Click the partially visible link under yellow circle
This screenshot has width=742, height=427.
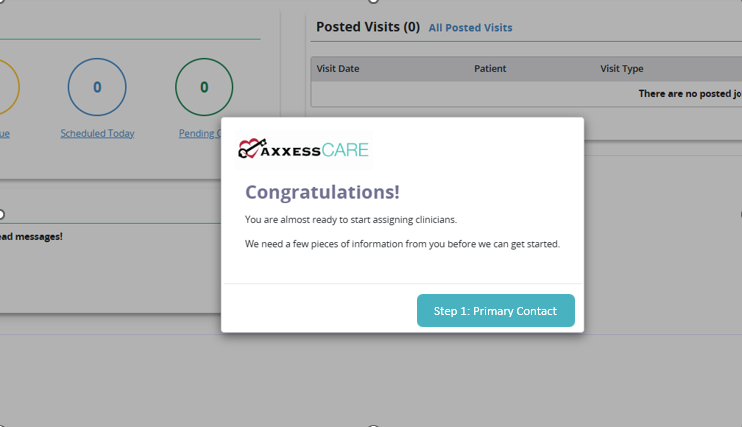click(5, 133)
